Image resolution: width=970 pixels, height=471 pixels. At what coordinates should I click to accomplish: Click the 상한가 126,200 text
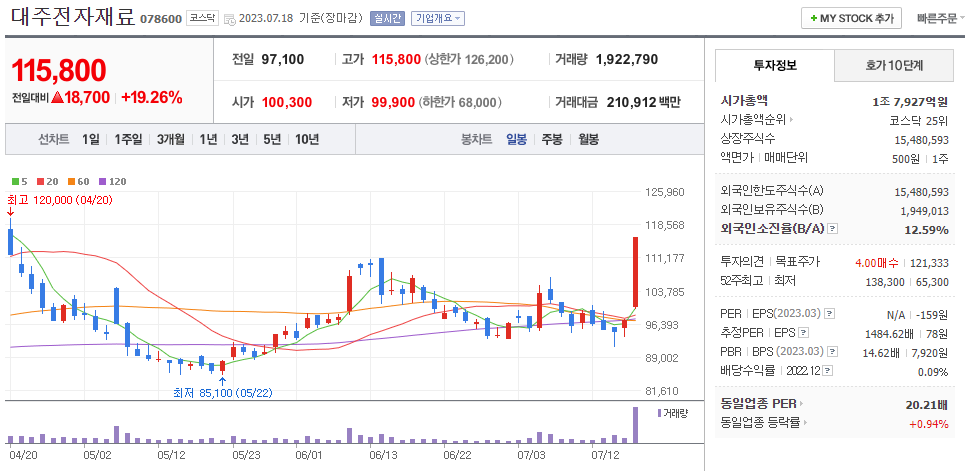pos(469,59)
